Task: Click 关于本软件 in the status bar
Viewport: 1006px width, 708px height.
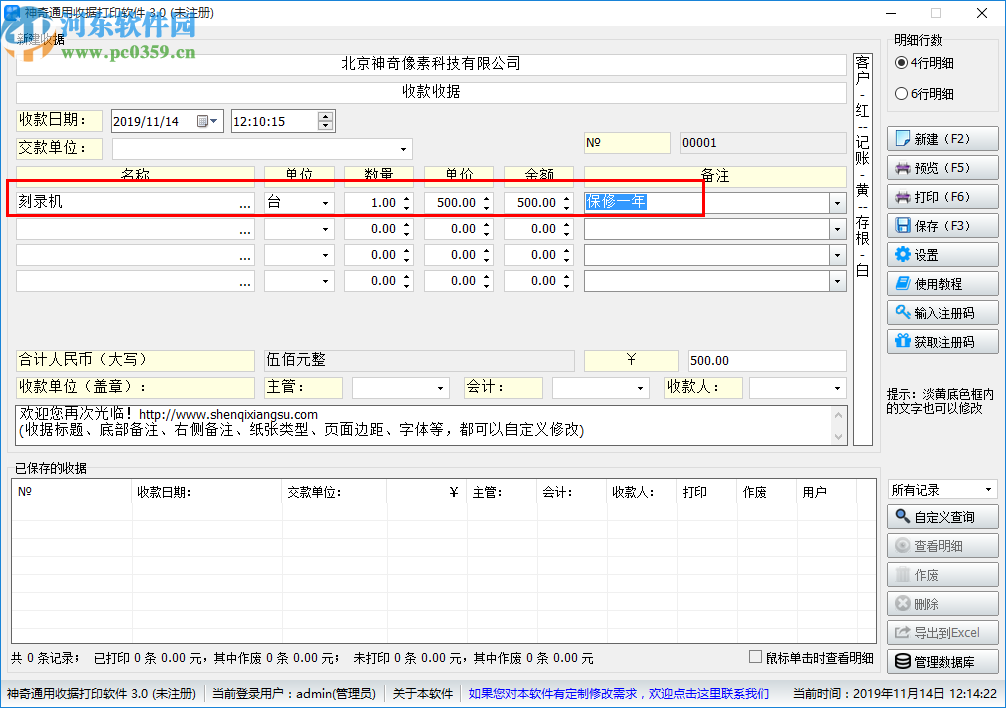Action: (422, 693)
